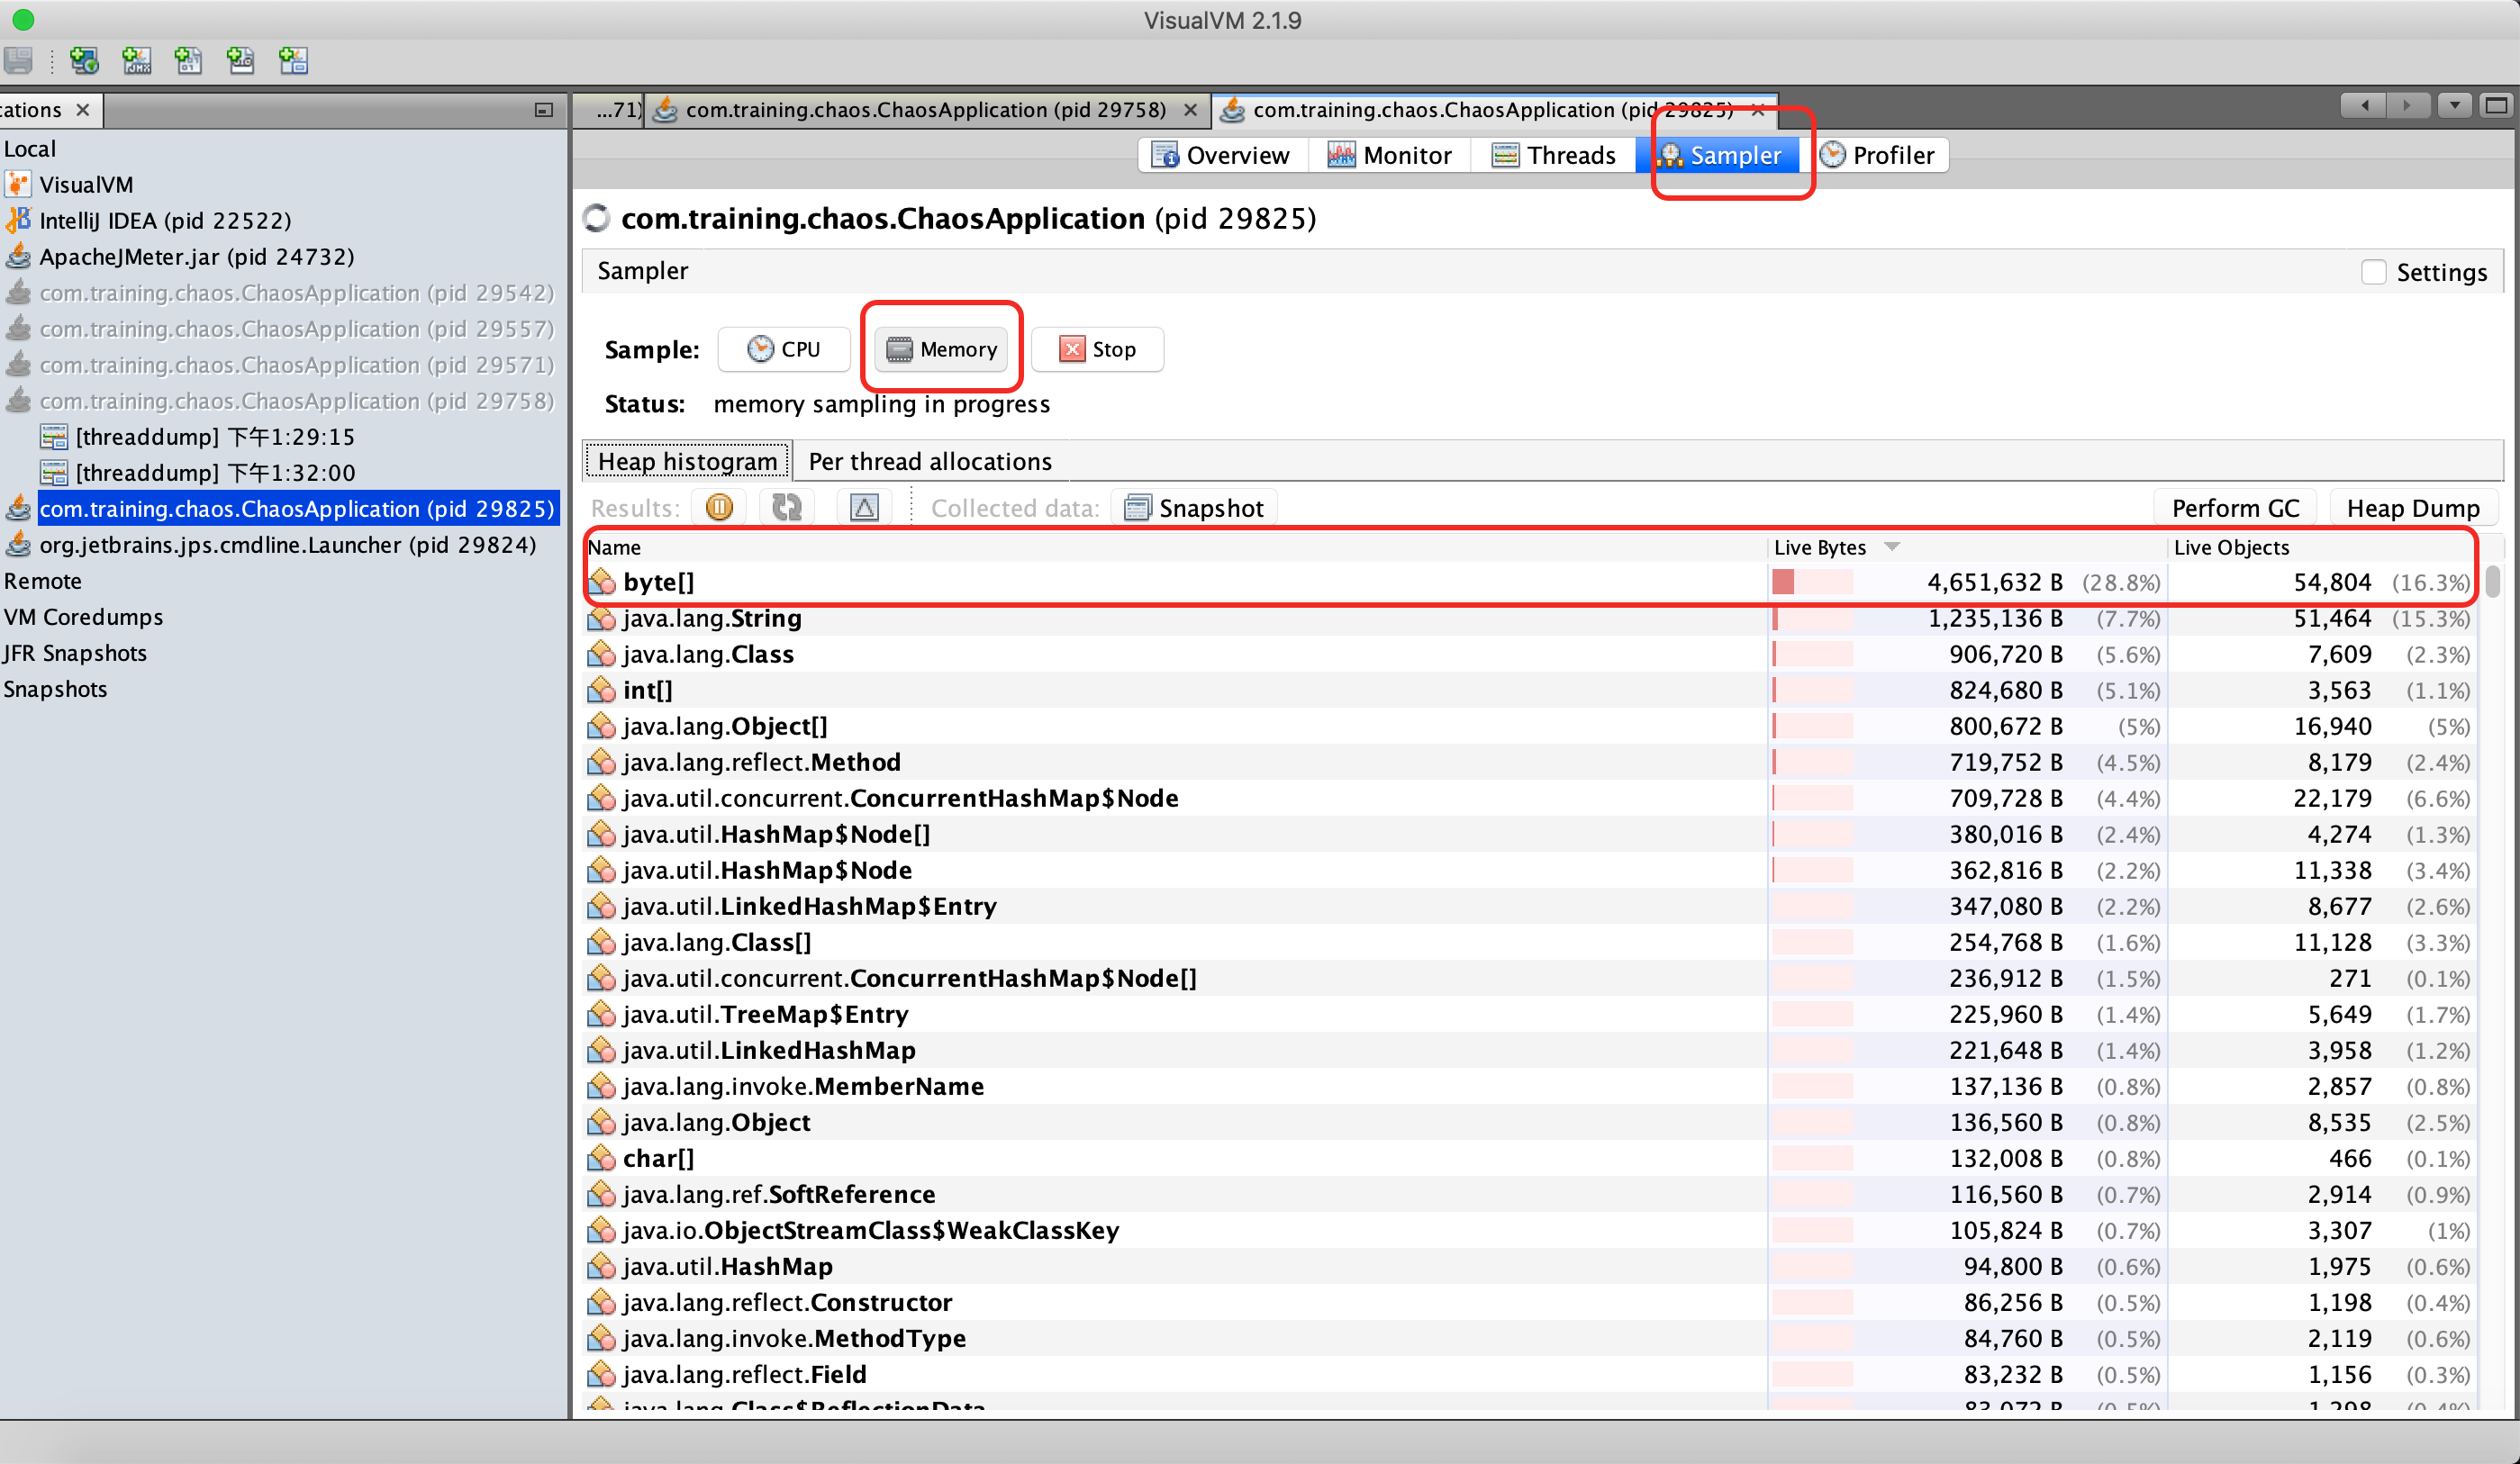Select the int[] class row
Viewport: 2520px width, 1464px height.
tap(1529, 690)
